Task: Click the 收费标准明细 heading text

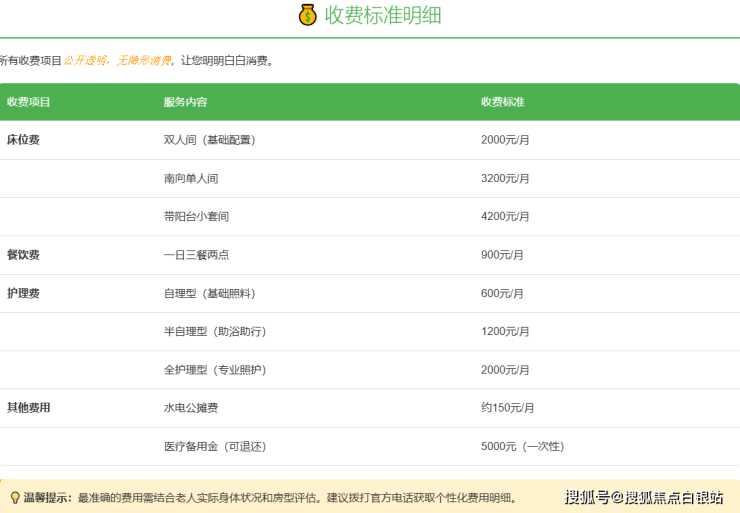Action: (x=383, y=15)
